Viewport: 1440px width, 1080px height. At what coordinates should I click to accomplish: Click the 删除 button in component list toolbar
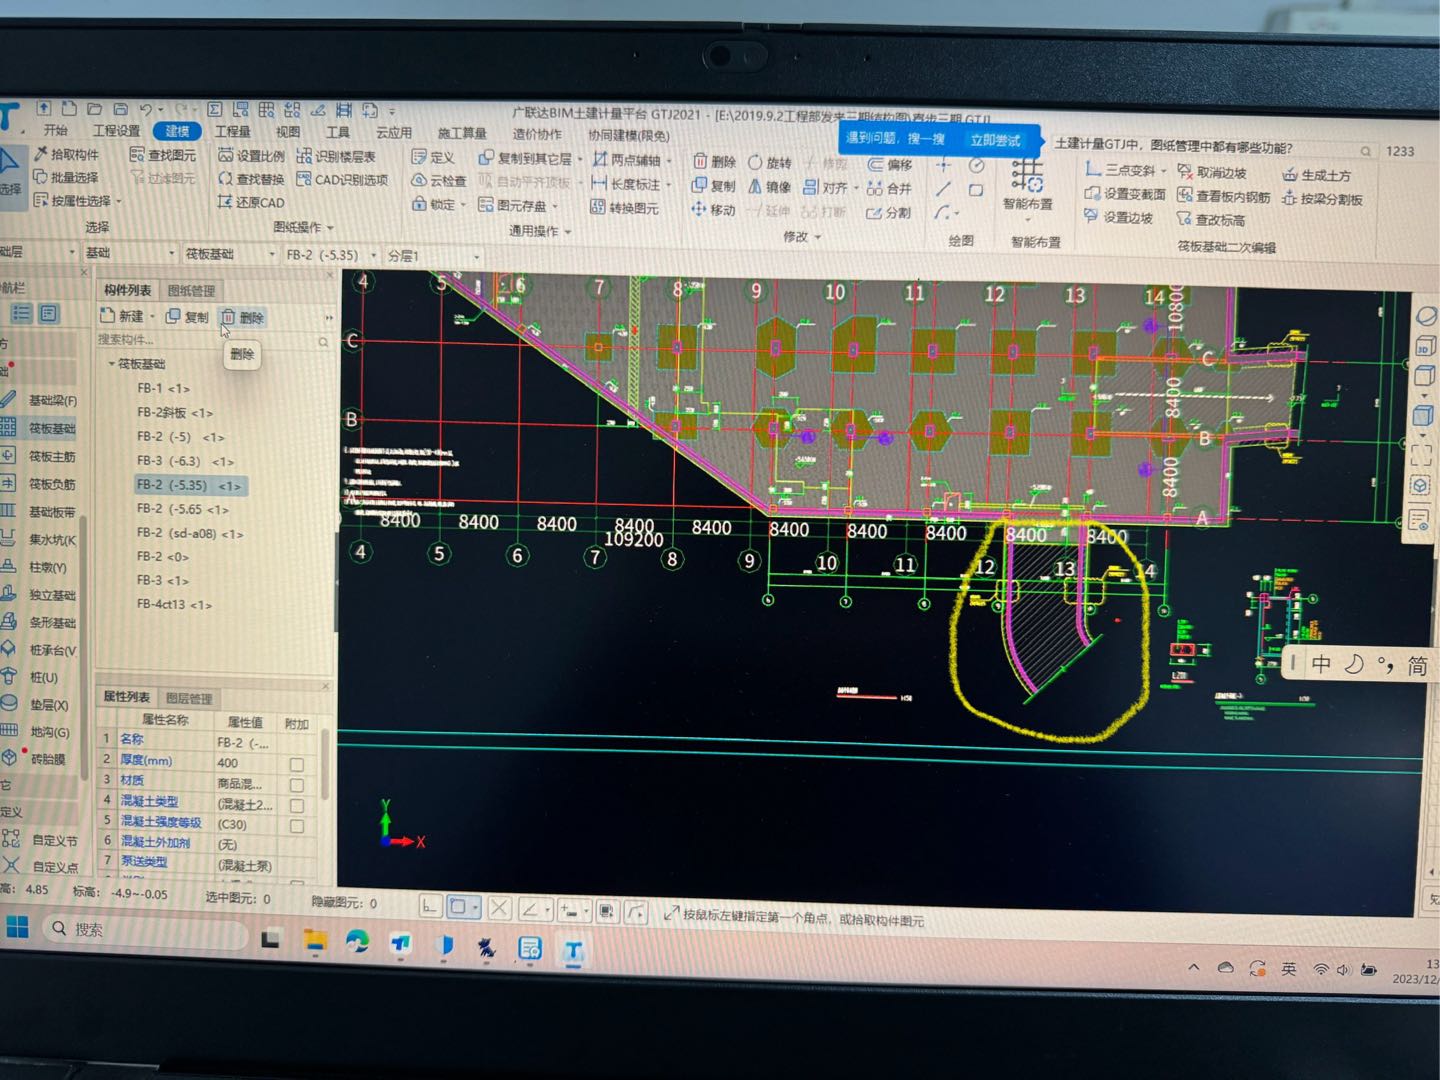point(242,317)
